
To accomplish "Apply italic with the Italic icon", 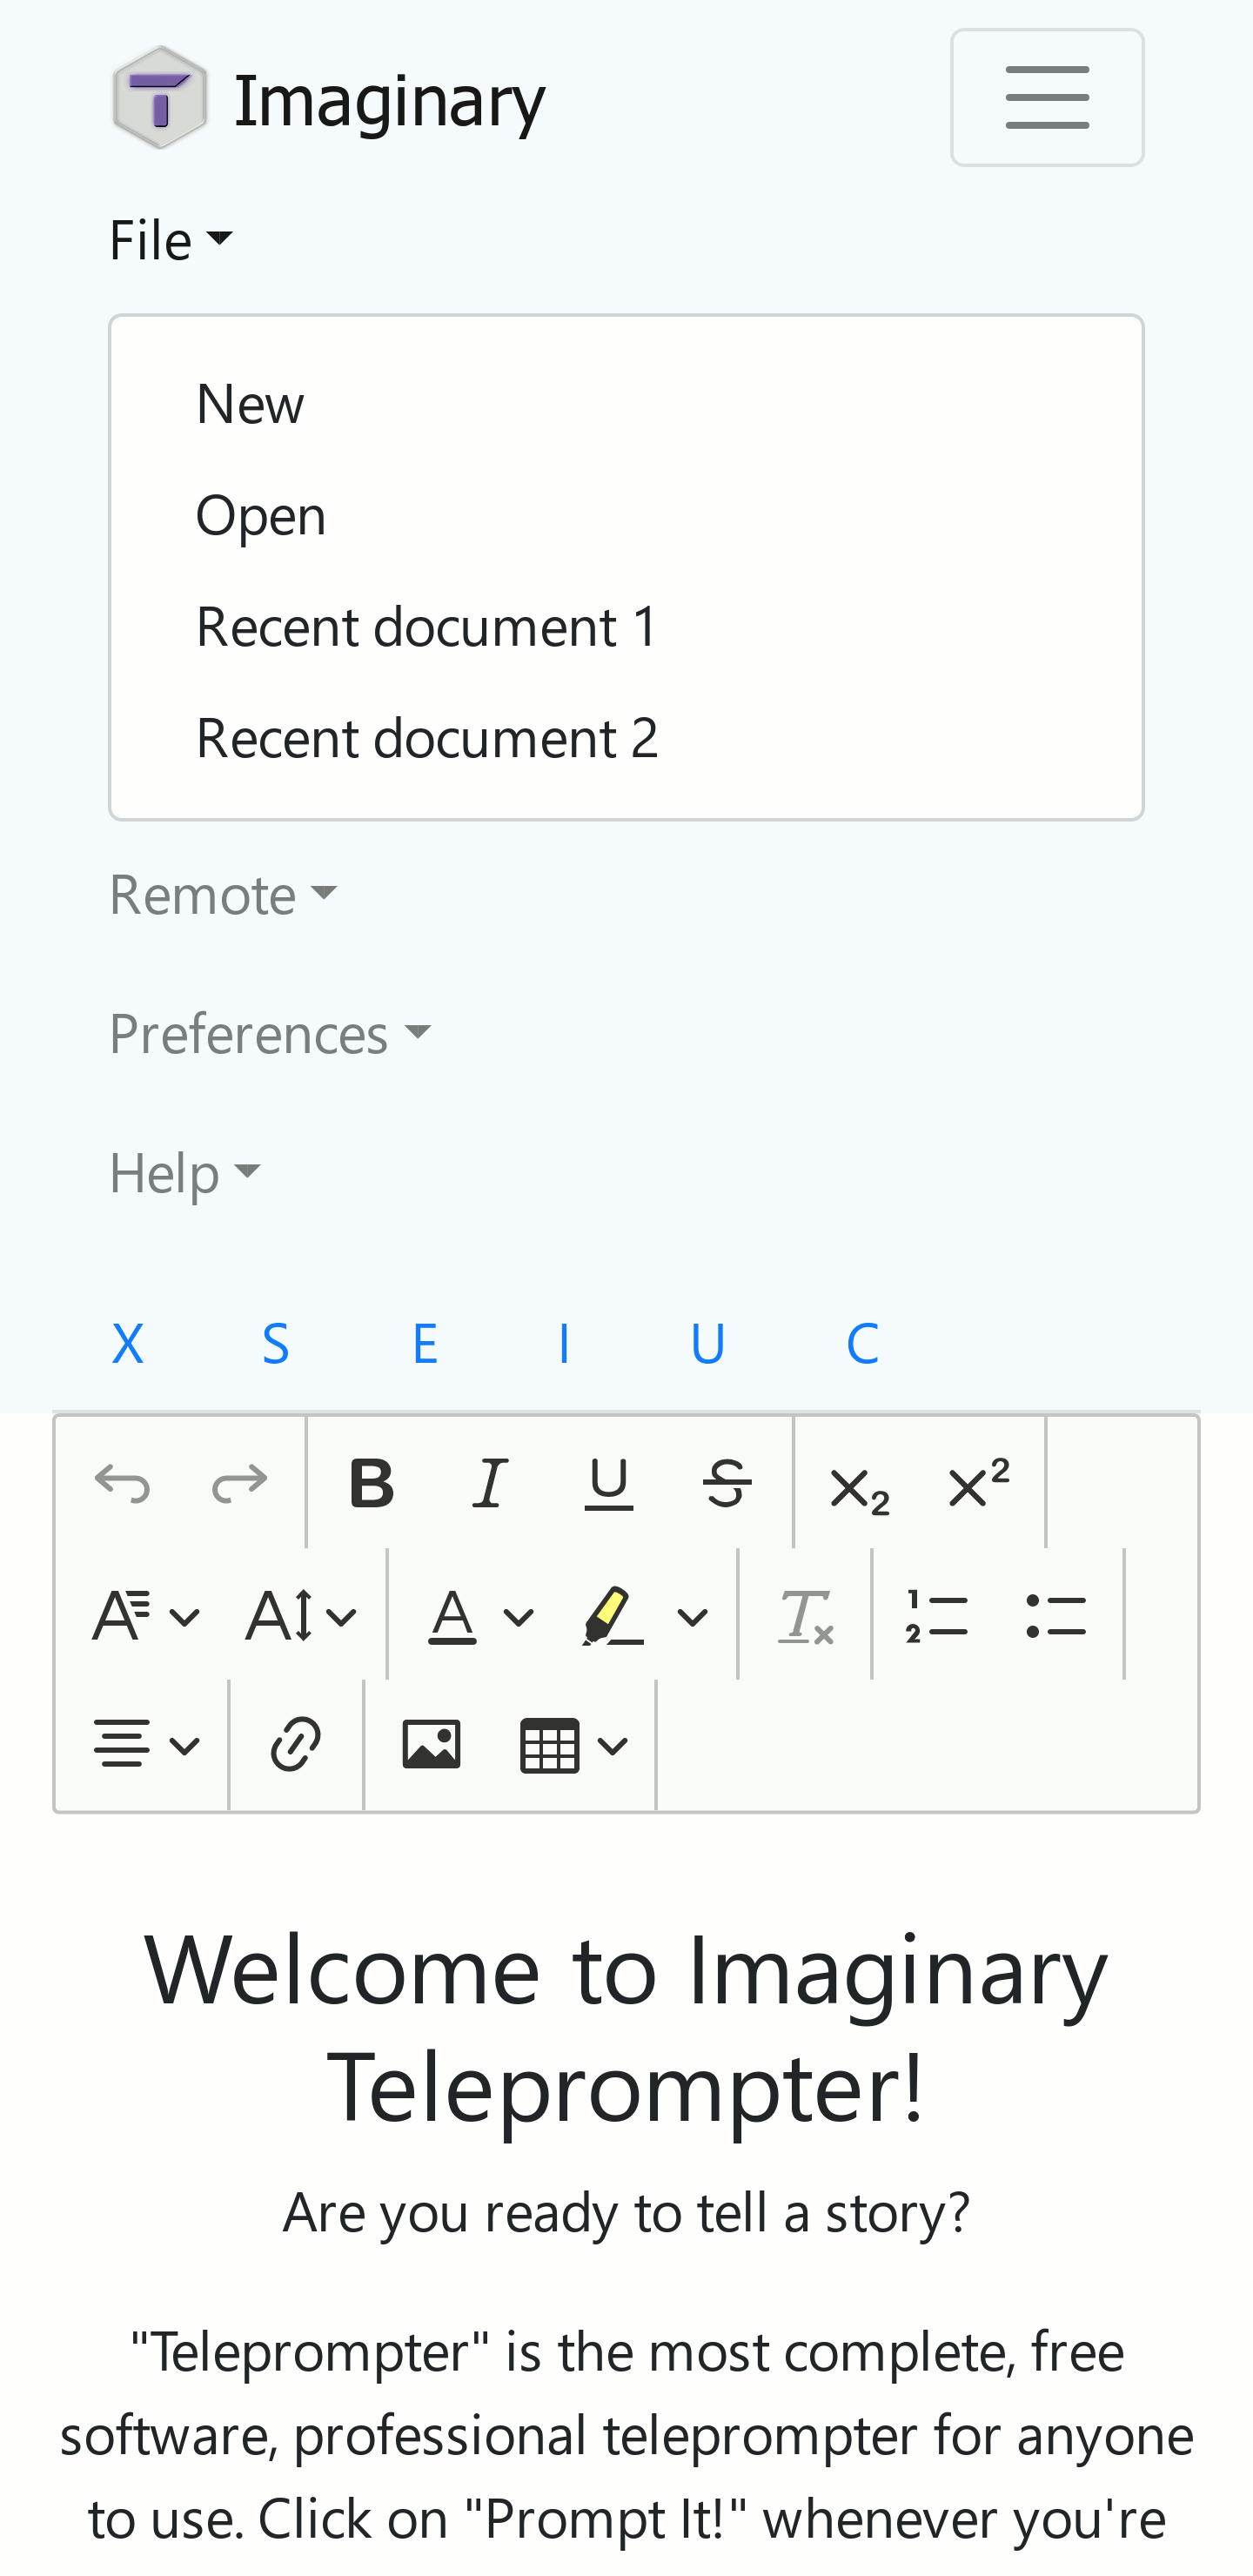I will coord(490,1483).
